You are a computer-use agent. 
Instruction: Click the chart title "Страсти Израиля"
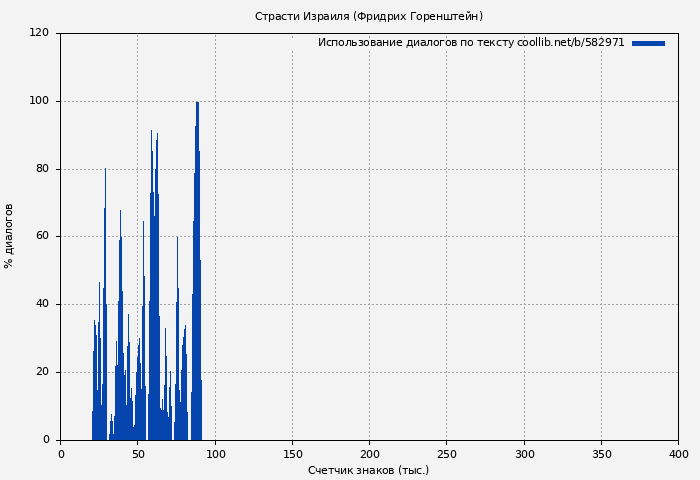point(368,16)
